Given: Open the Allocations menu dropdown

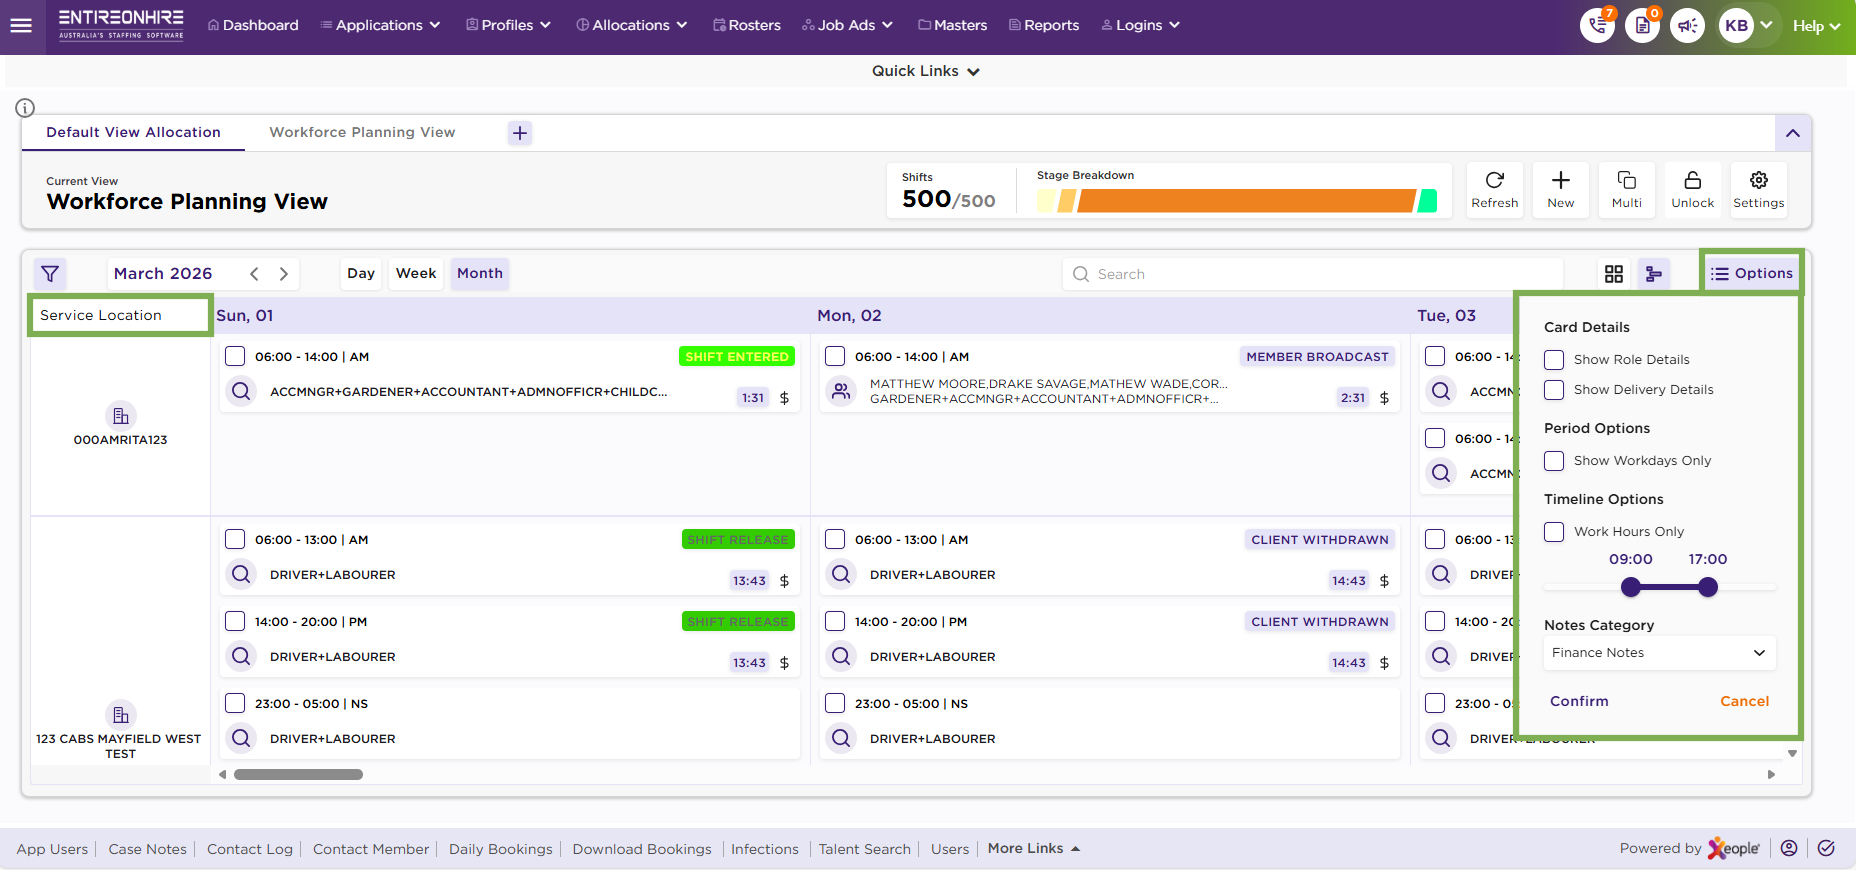Looking at the screenshot, I should (631, 25).
